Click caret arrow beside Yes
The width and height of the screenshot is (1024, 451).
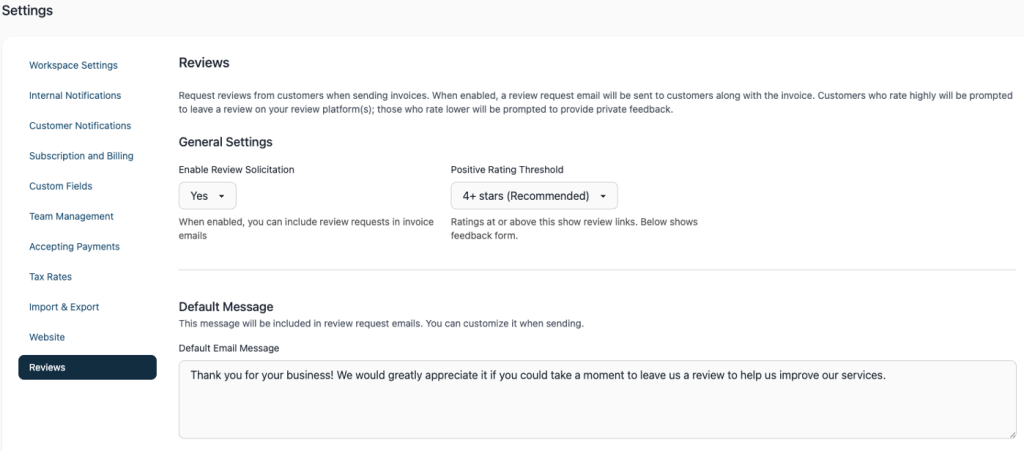(x=221, y=196)
